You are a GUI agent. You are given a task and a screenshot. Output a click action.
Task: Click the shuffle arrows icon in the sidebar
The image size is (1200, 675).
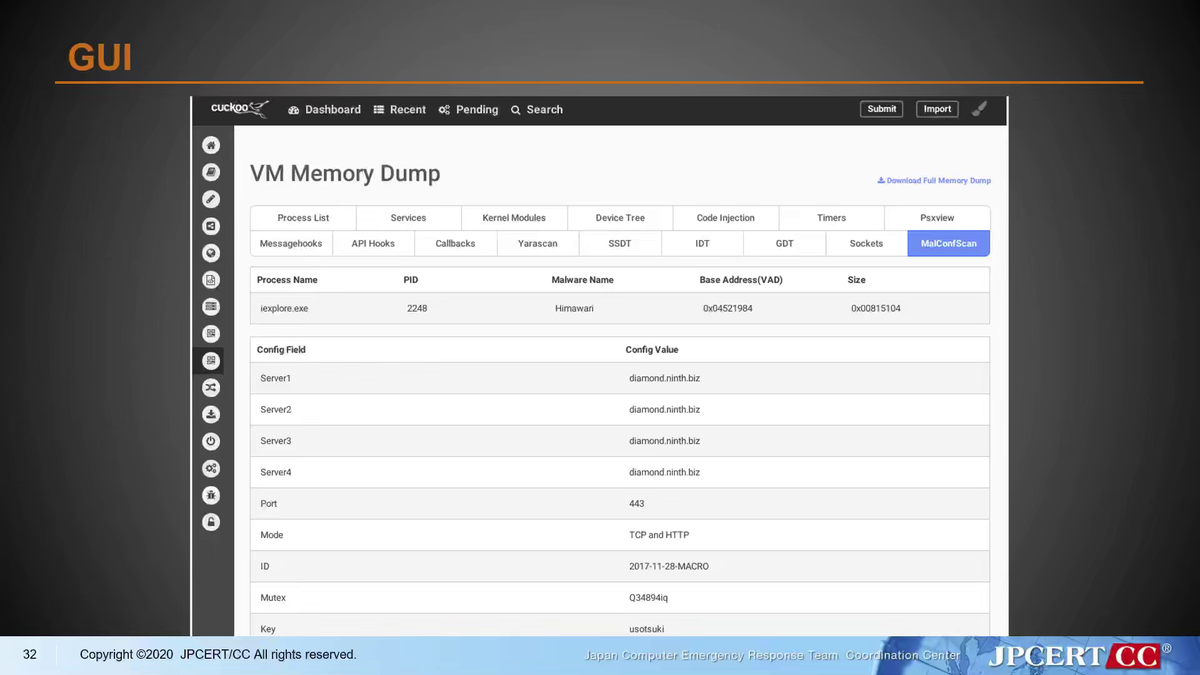click(211, 387)
